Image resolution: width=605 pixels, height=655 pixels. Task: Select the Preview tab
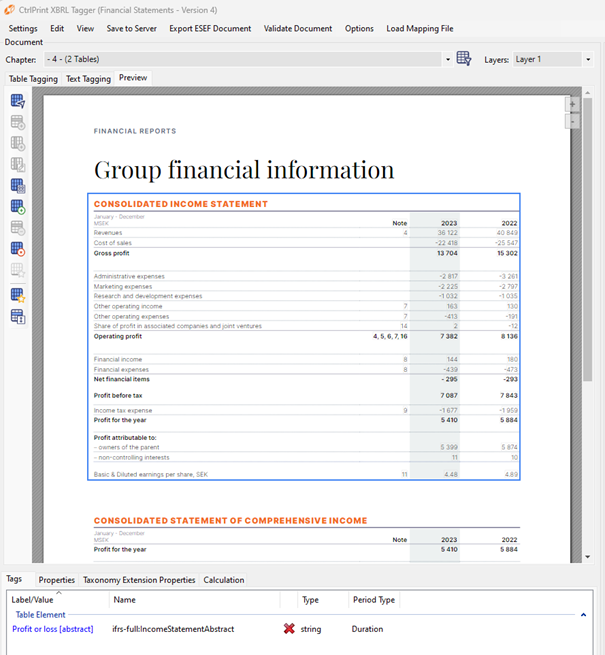tap(133, 78)
